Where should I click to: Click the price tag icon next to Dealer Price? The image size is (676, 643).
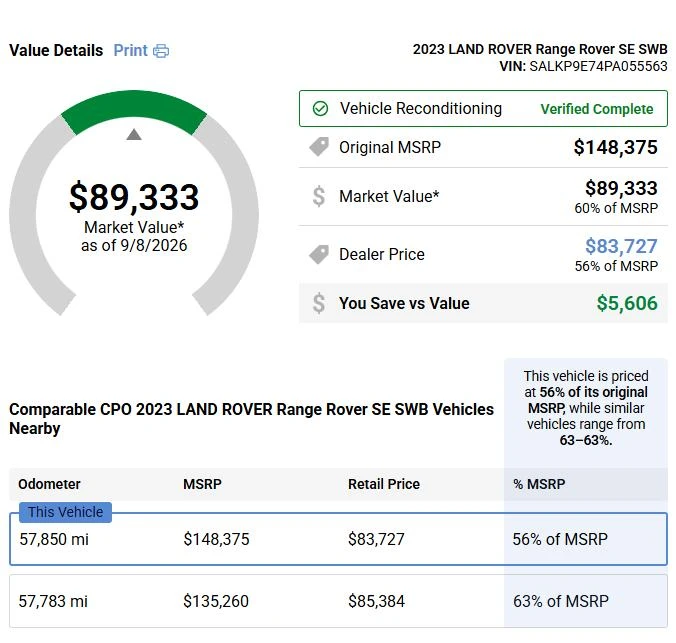[319, 254]
